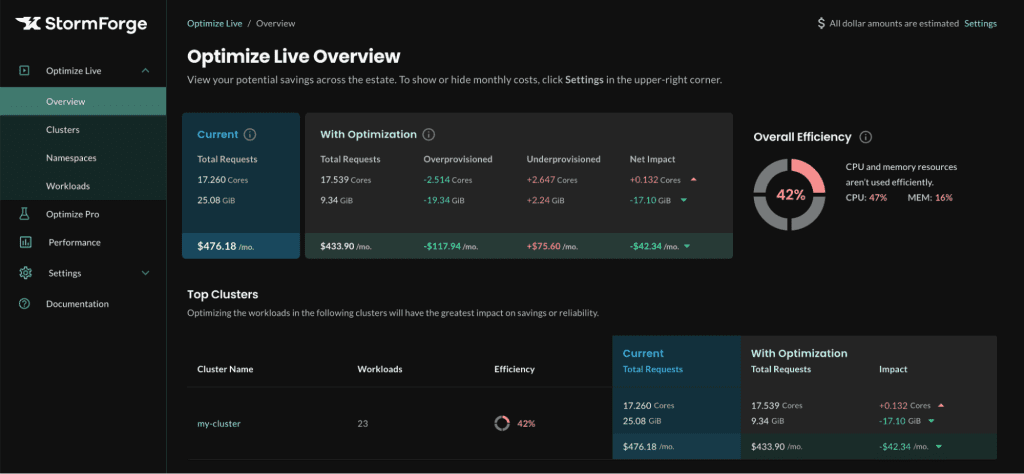1024x474 pixels.
Task: Click green down arrow beside -17.10 GiB summary
Action: [684, 200]
